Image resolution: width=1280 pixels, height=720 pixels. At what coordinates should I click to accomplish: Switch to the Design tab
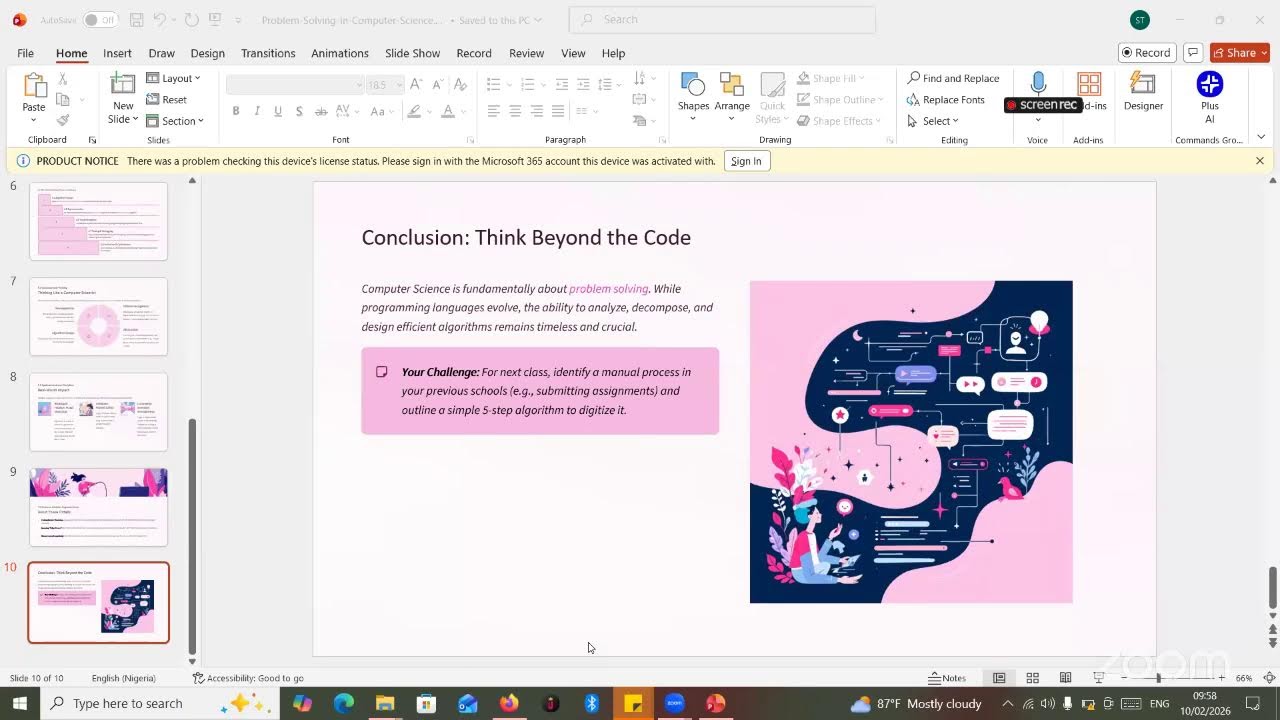point(207,53)
